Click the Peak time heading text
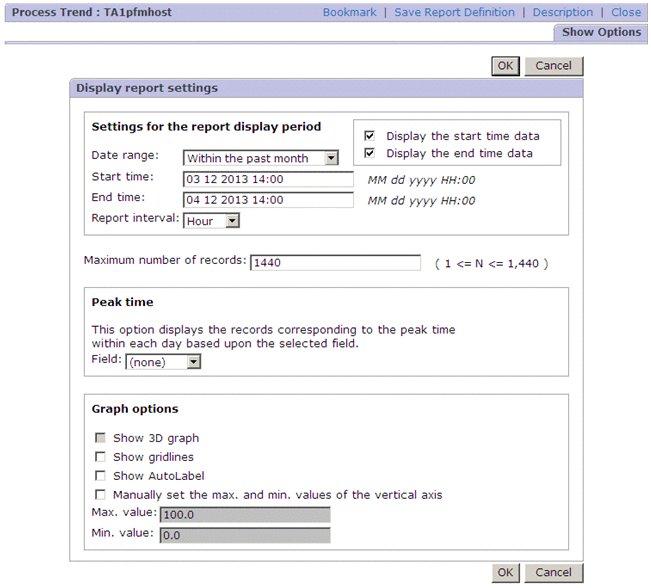Viewport: 651px width, 588px height. point(122,302)
